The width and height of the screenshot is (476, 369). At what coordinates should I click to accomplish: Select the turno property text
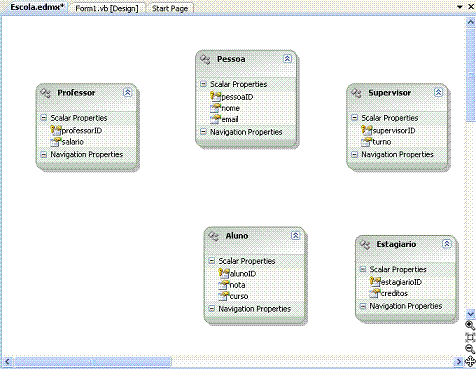pos(382,142)
